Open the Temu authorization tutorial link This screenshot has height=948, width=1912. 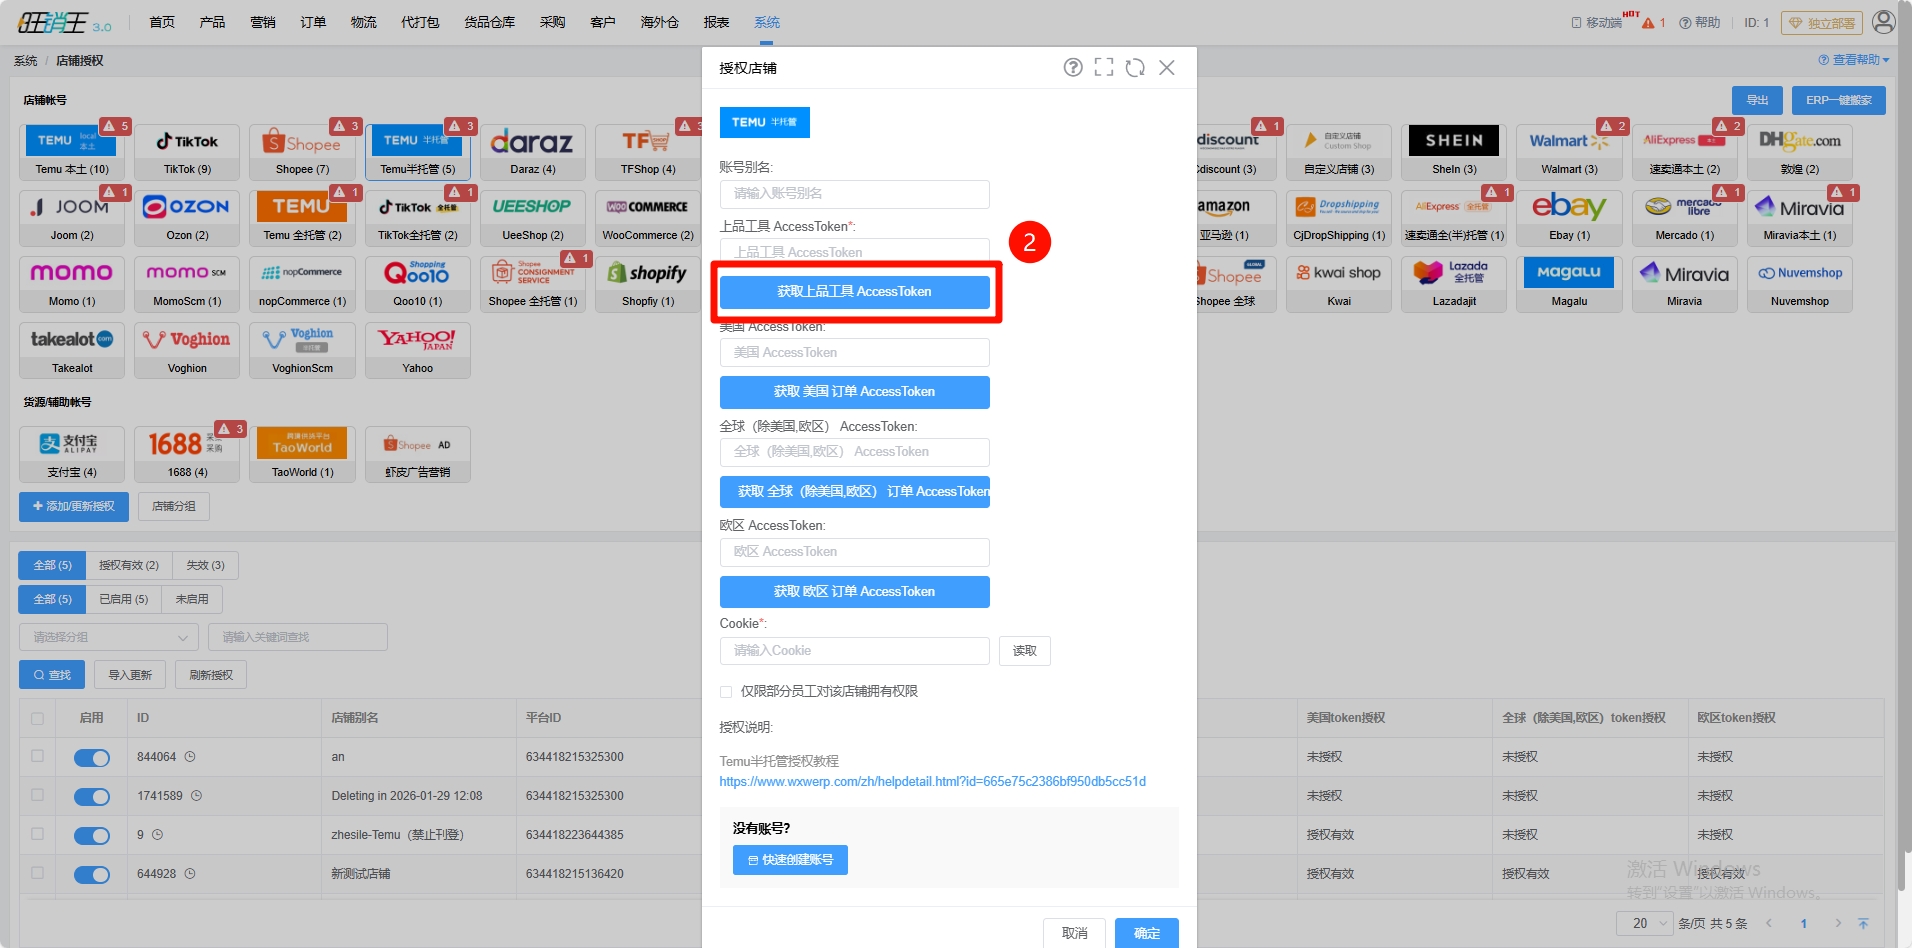click(x=932, y=782)
